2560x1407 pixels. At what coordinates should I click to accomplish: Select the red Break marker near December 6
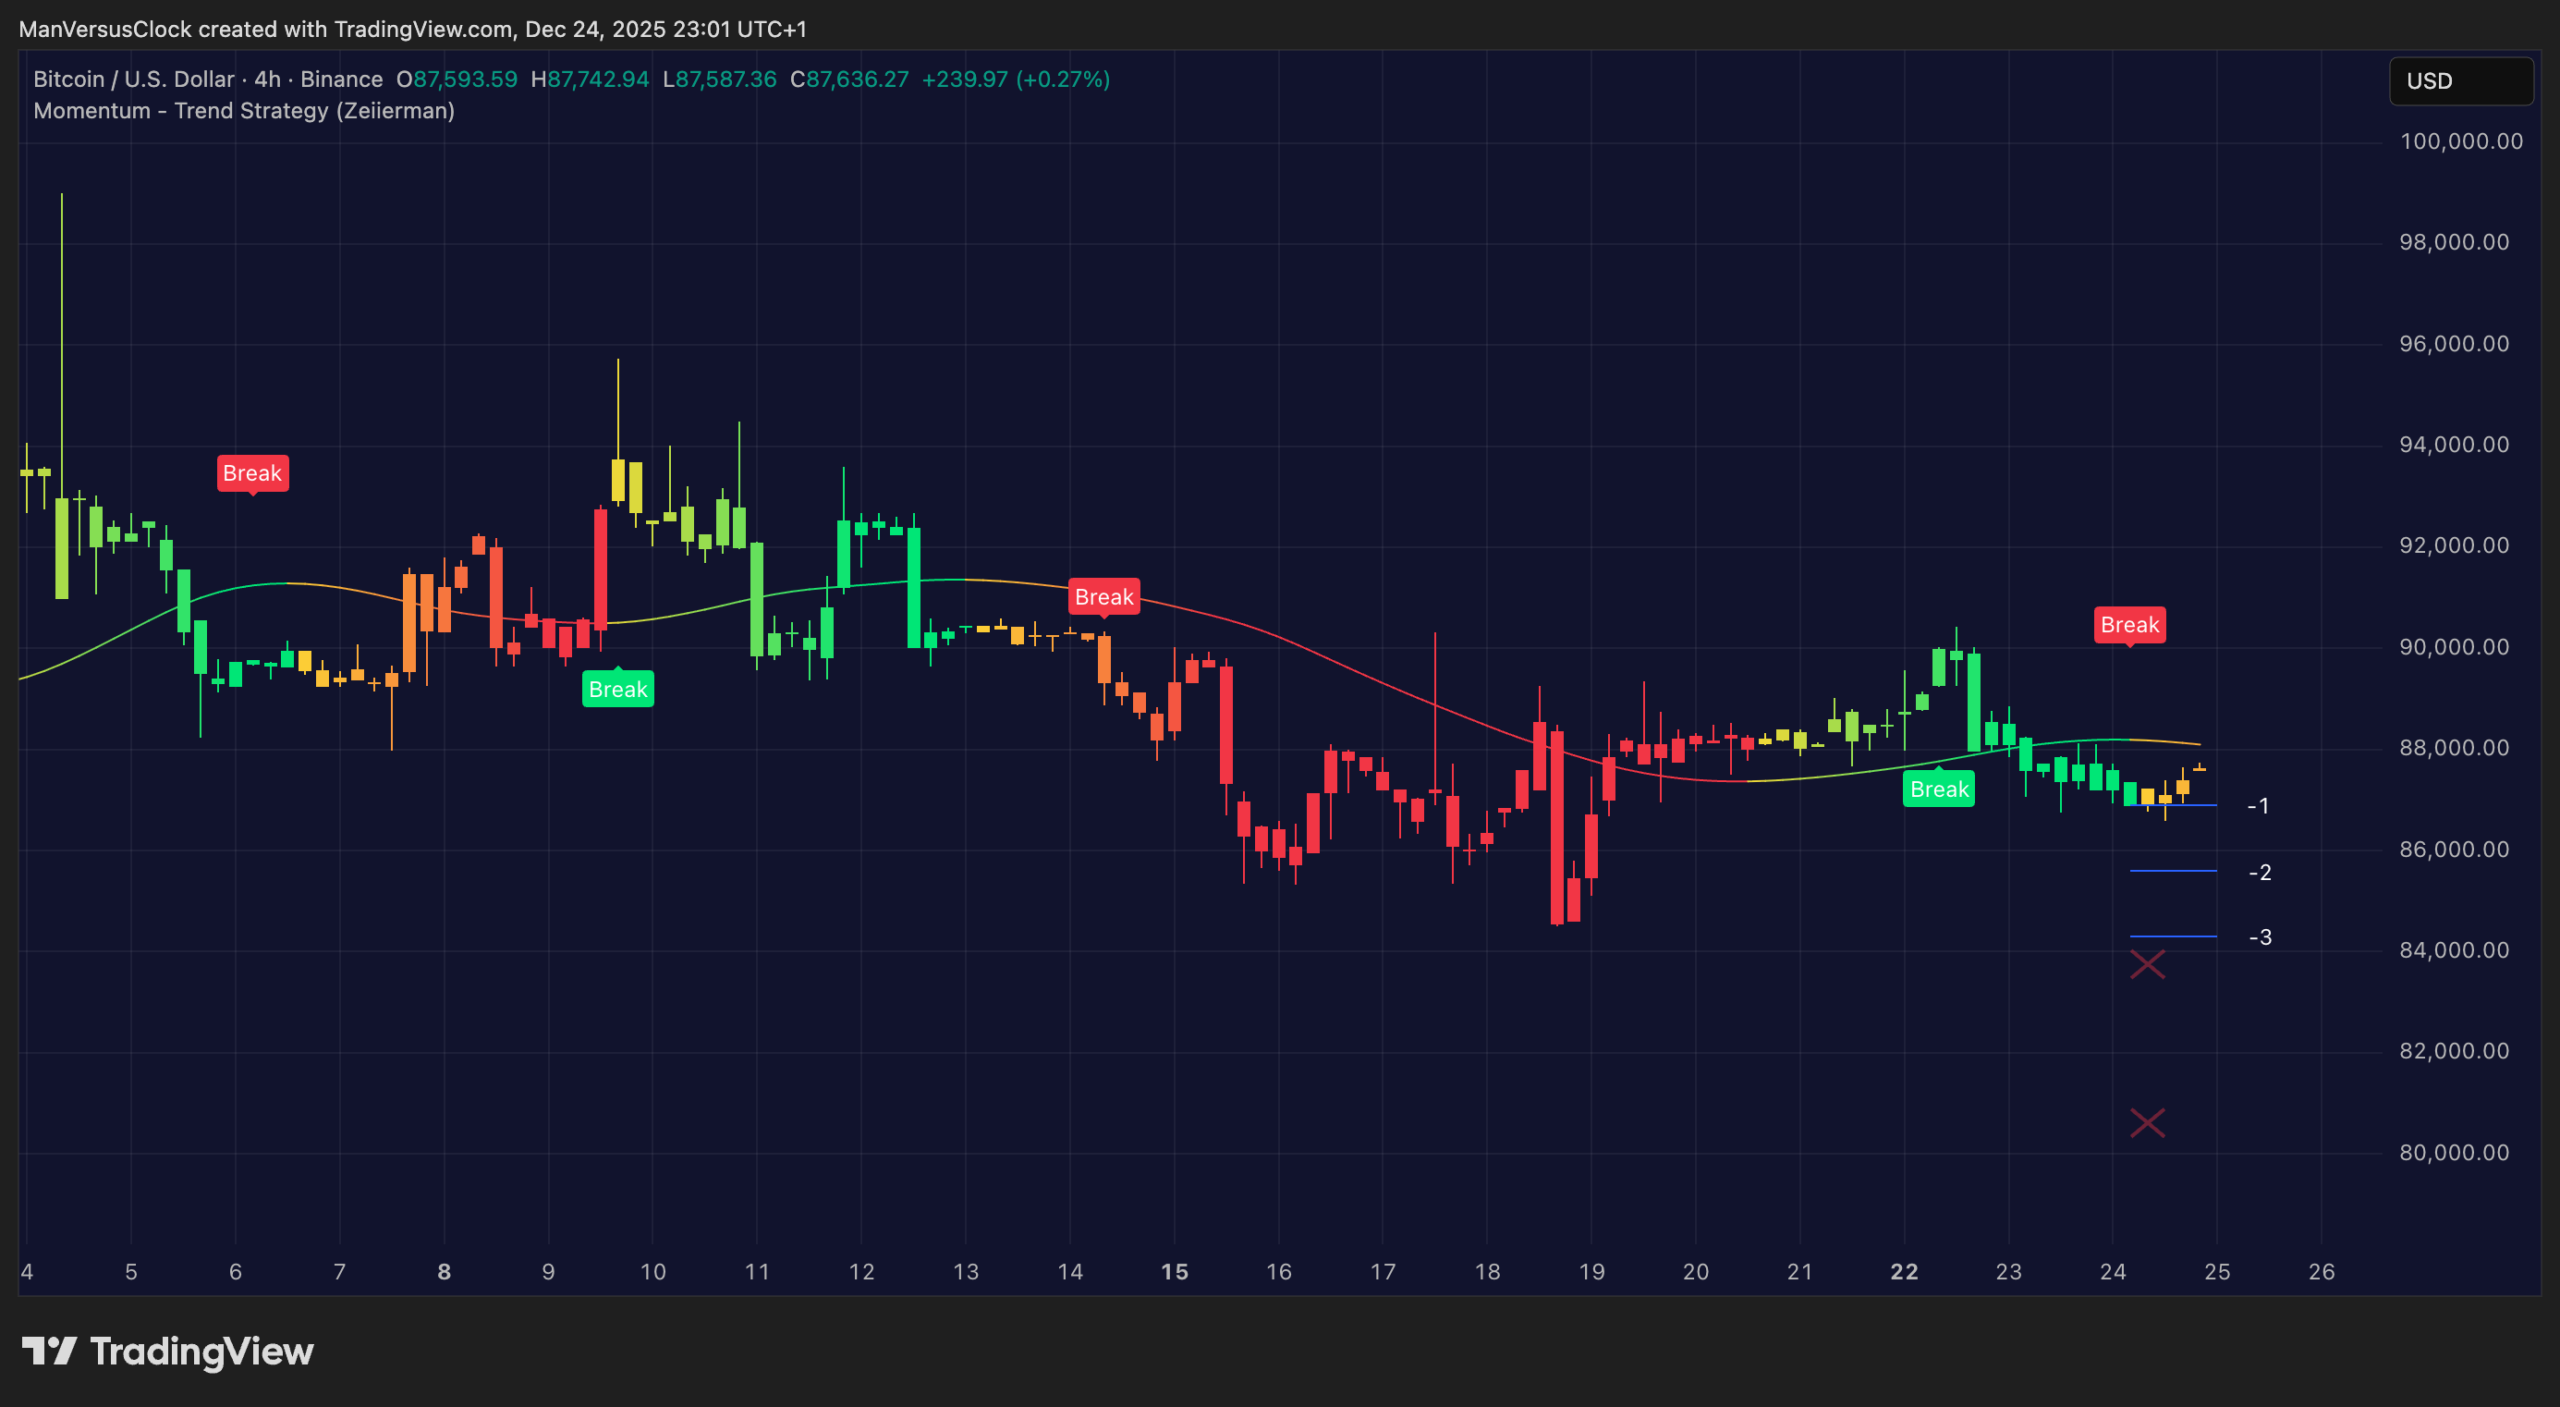[x=251, y=472]
